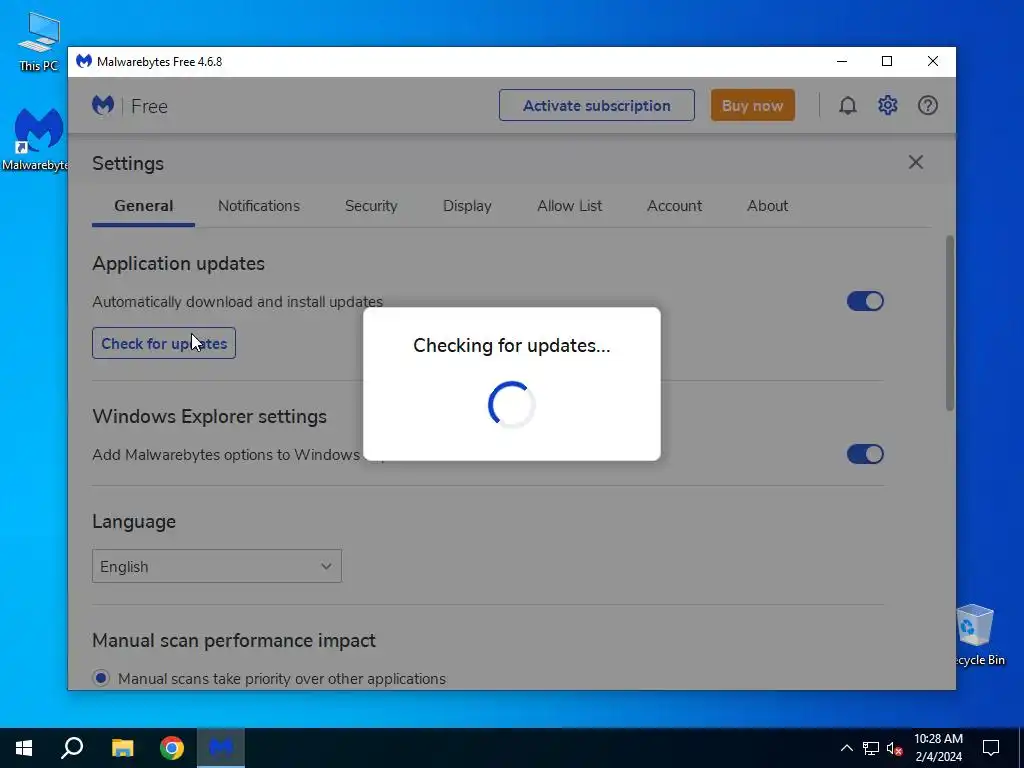Click the Application updates heading
1024x768 pixels.
(x=178, y=263)
